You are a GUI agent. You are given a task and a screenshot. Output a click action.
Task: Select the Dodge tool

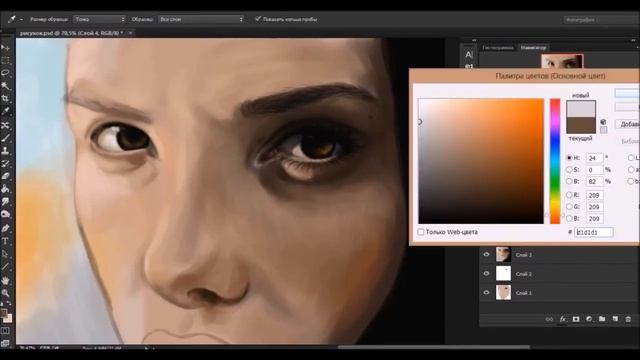pos(5,214)
